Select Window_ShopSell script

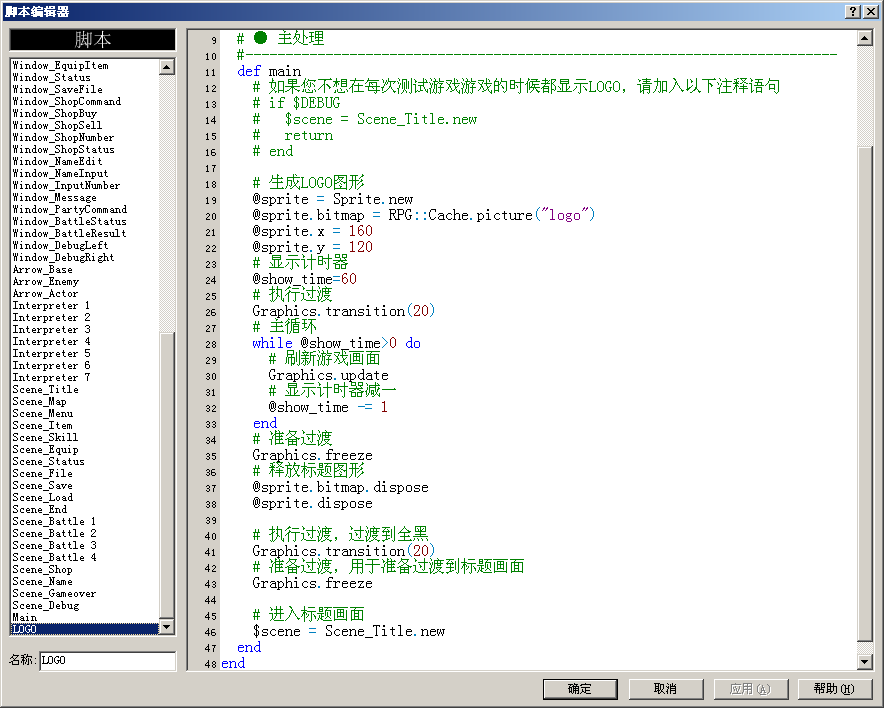click(85, 125)
